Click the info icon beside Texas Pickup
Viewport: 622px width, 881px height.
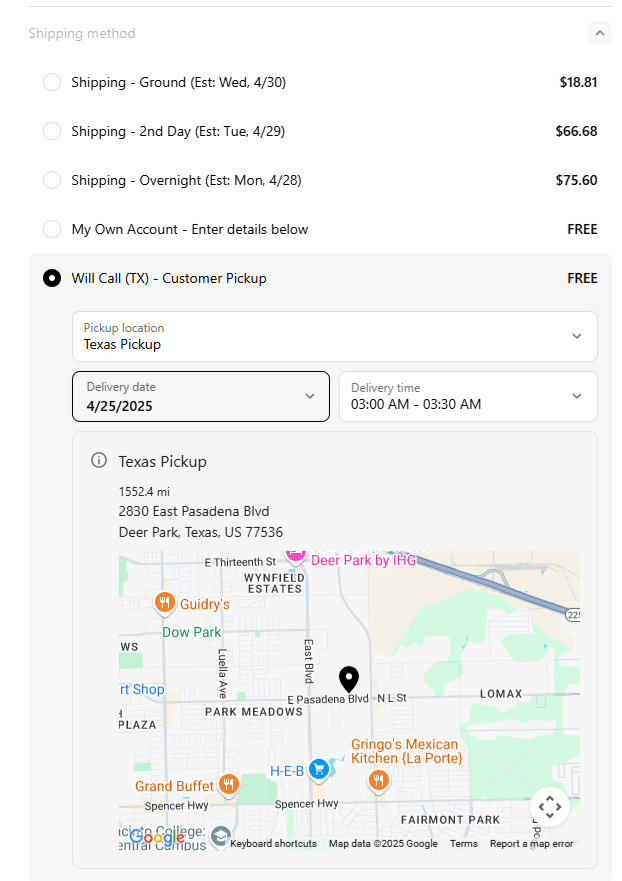[x=98, y=460]
